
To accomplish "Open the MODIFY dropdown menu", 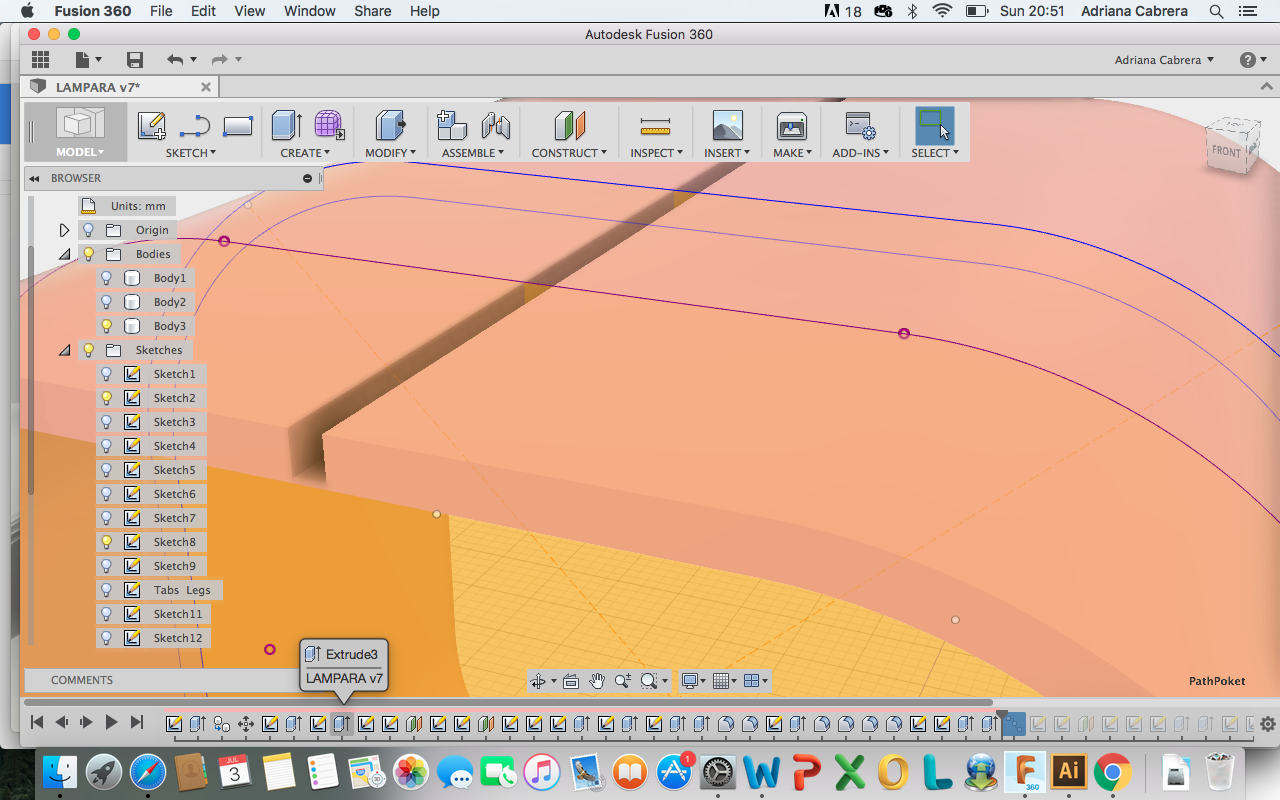I will 391,153.
